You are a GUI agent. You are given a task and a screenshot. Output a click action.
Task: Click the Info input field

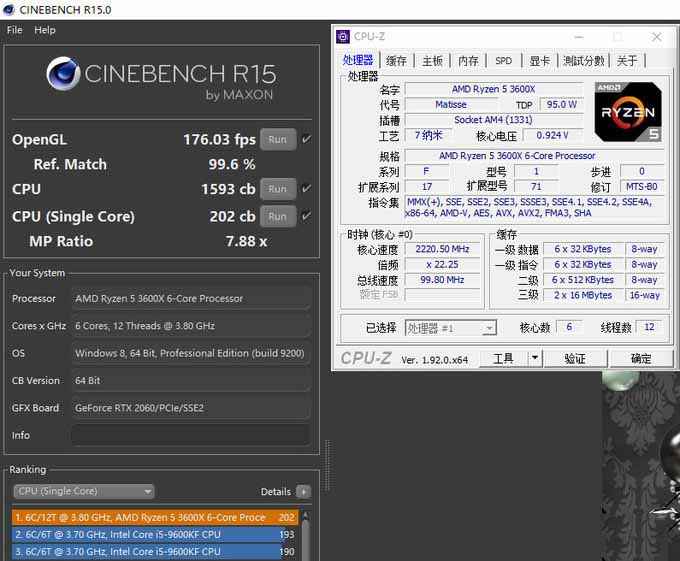click(x=191, y=435)
